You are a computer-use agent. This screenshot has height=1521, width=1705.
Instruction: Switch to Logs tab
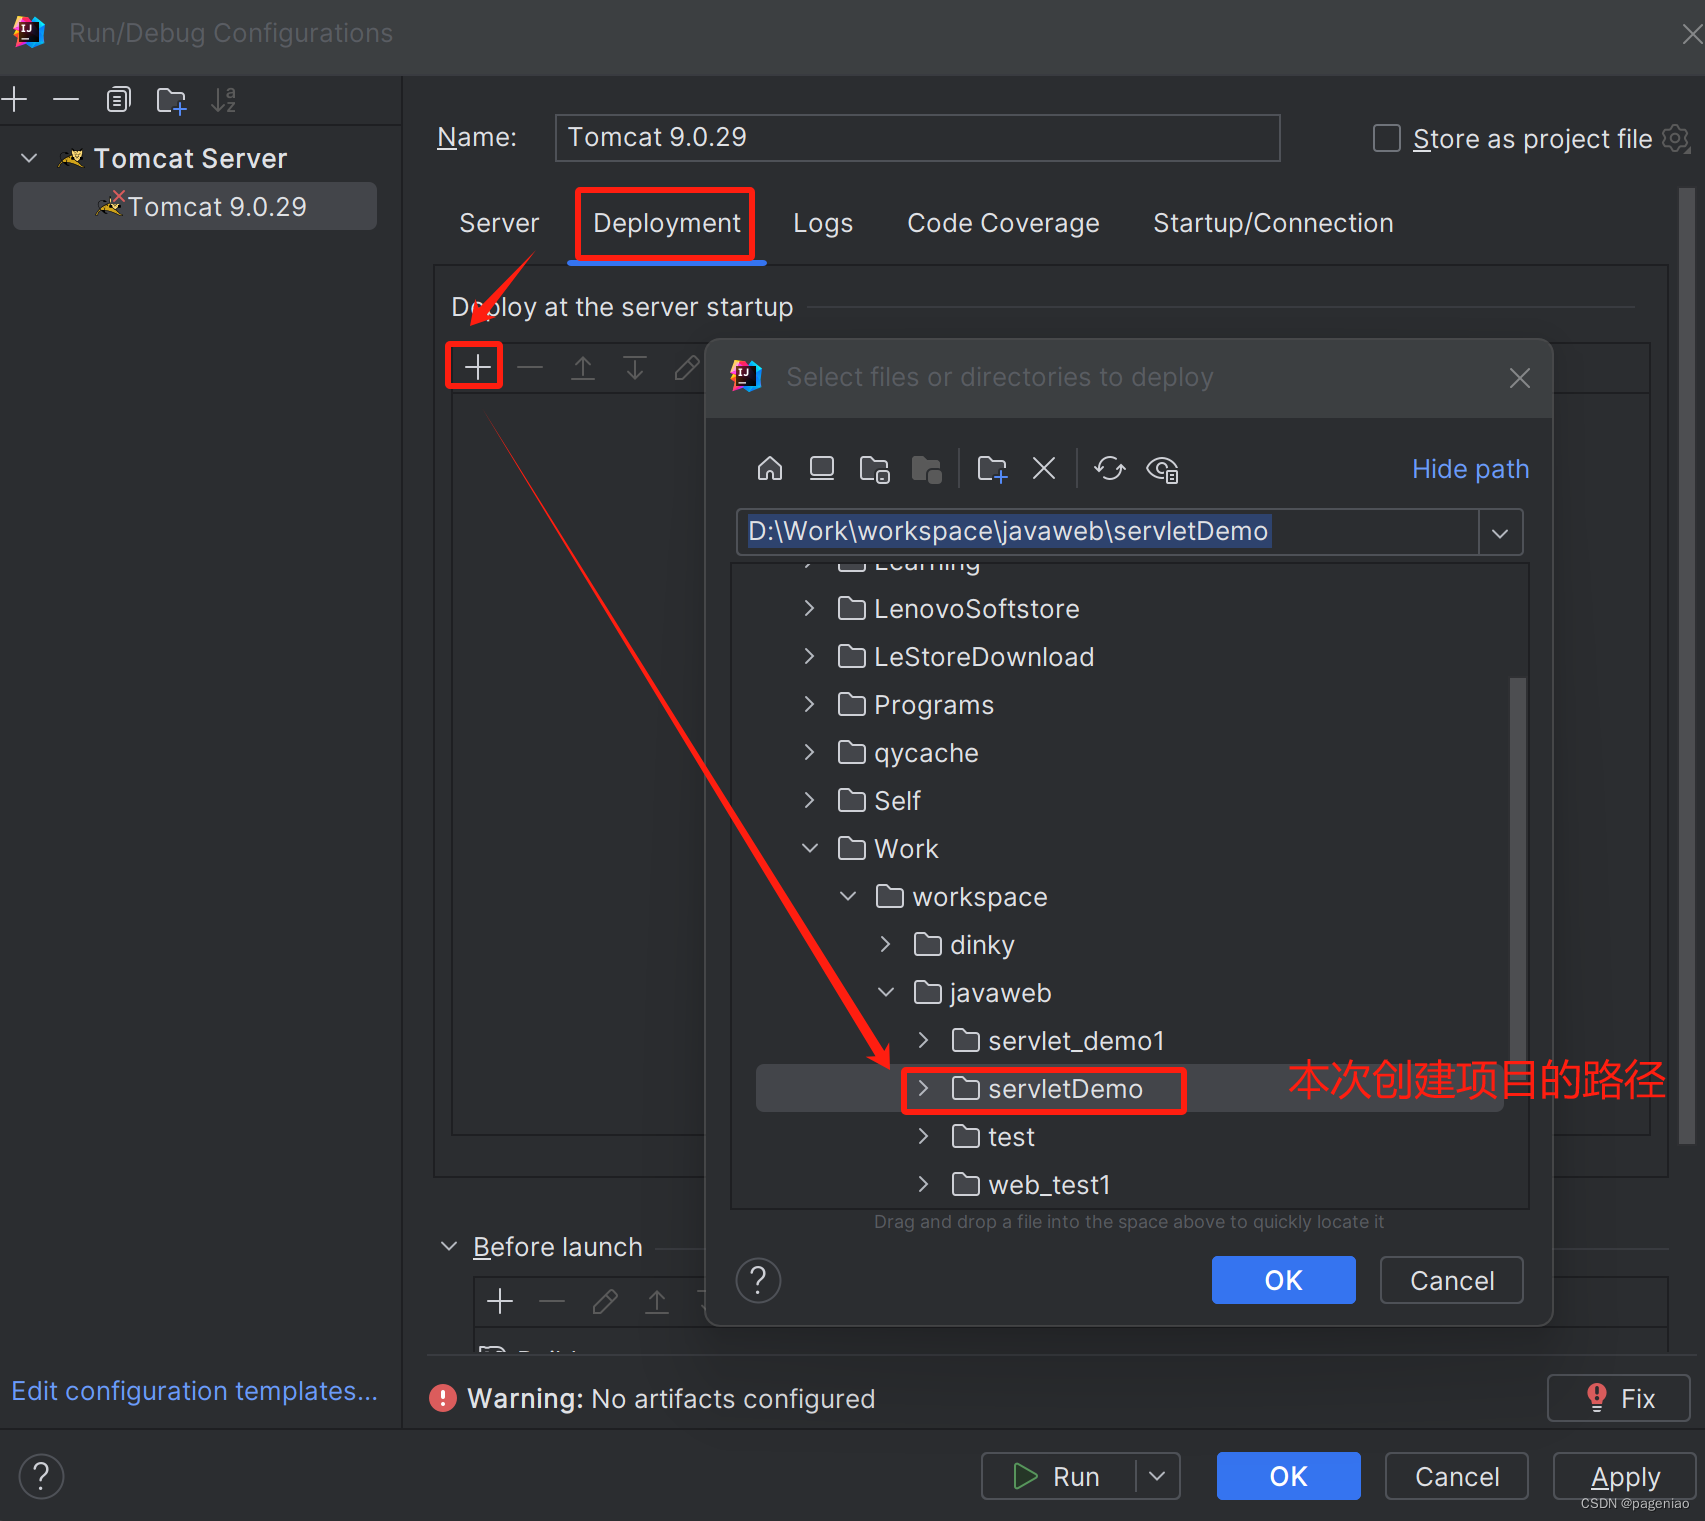pyautogui.click(x=823, y=223)
